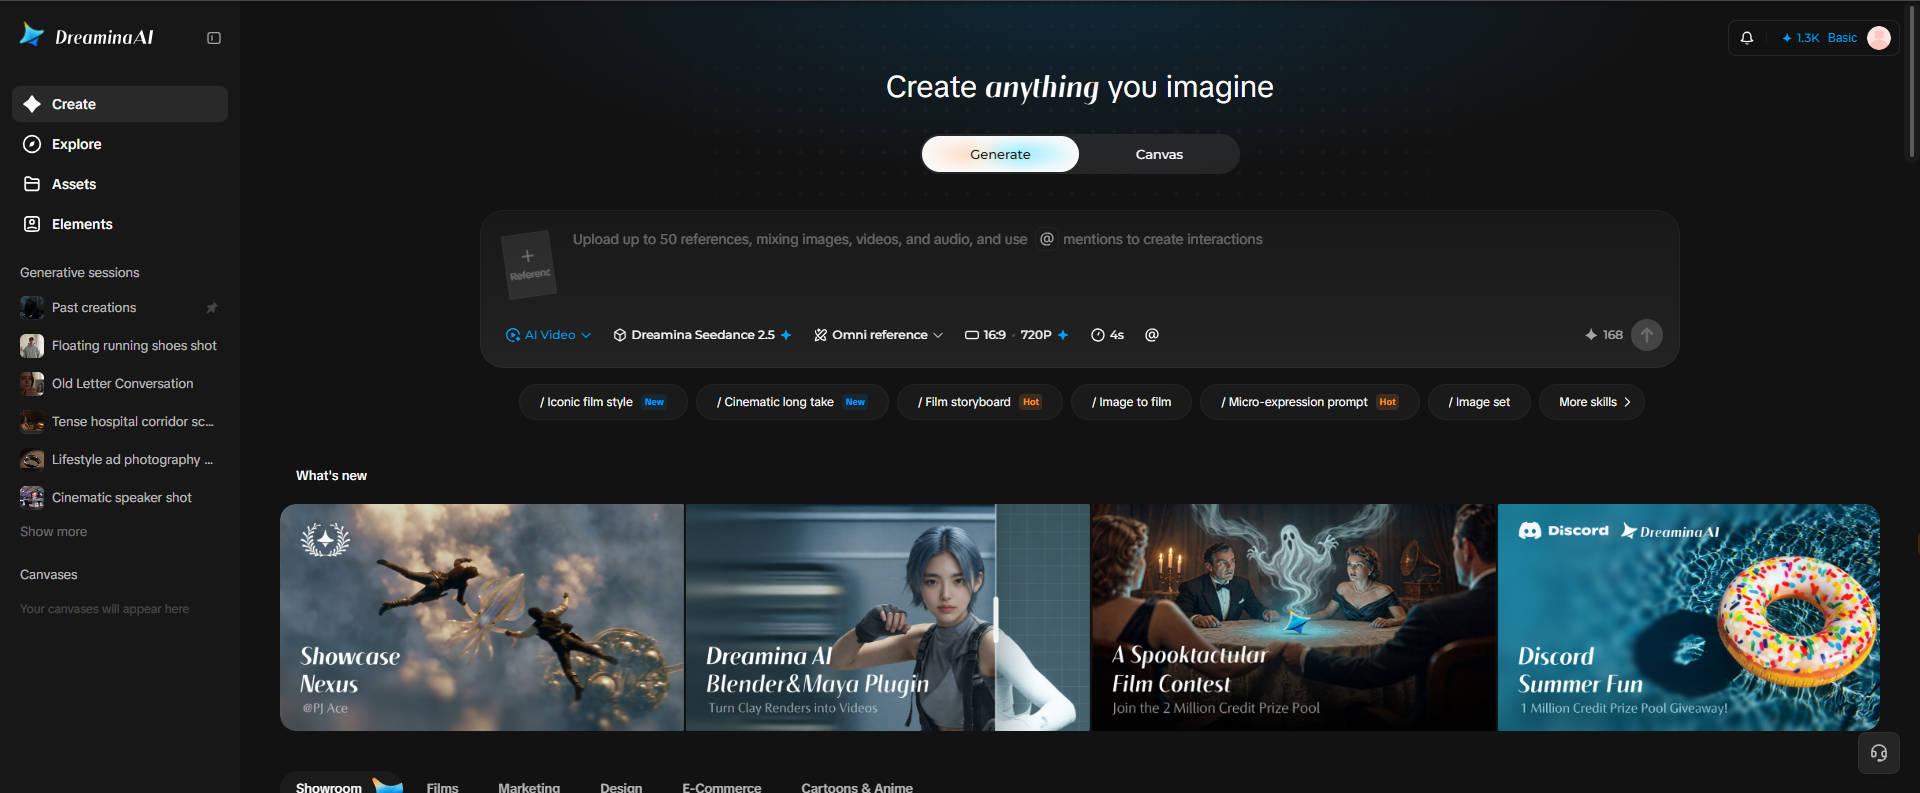Open the Showcase Nexus banner

[482, 617]
